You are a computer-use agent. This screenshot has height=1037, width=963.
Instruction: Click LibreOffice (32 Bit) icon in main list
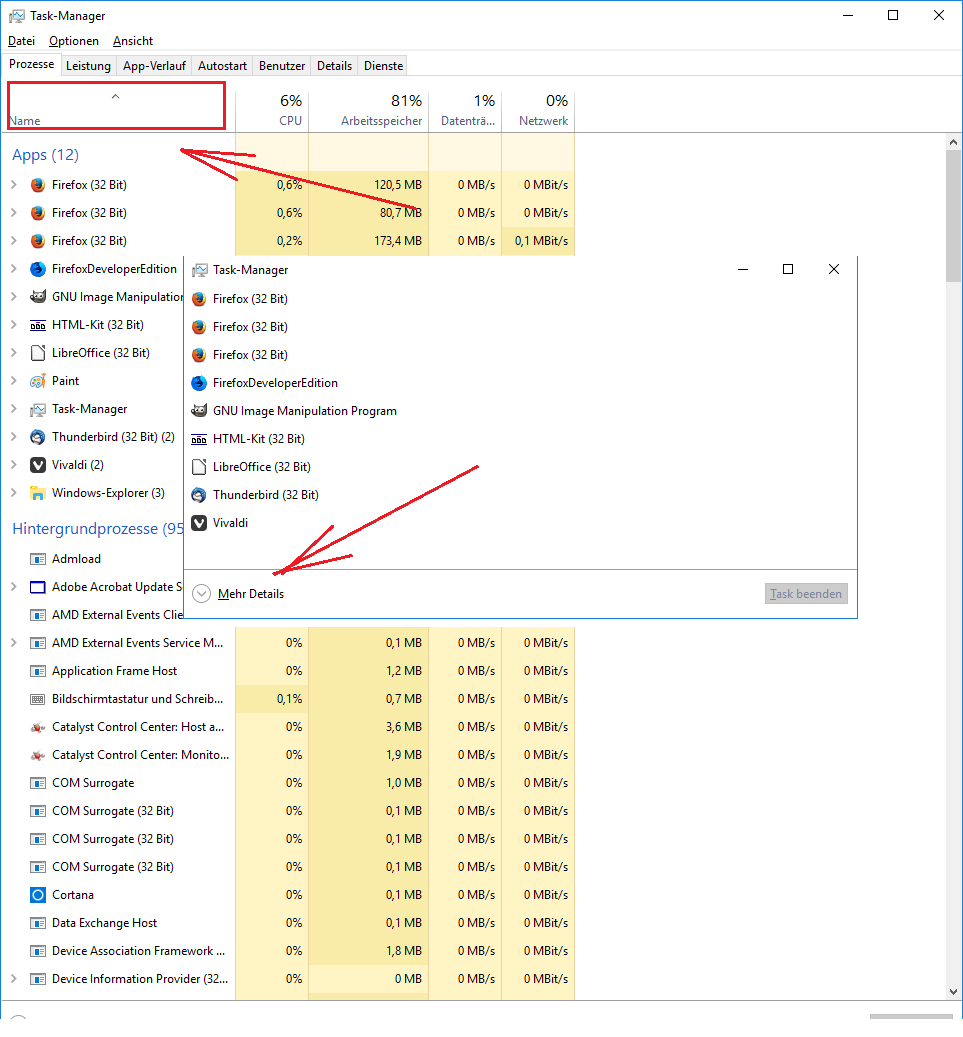click(x=38, y=353)
